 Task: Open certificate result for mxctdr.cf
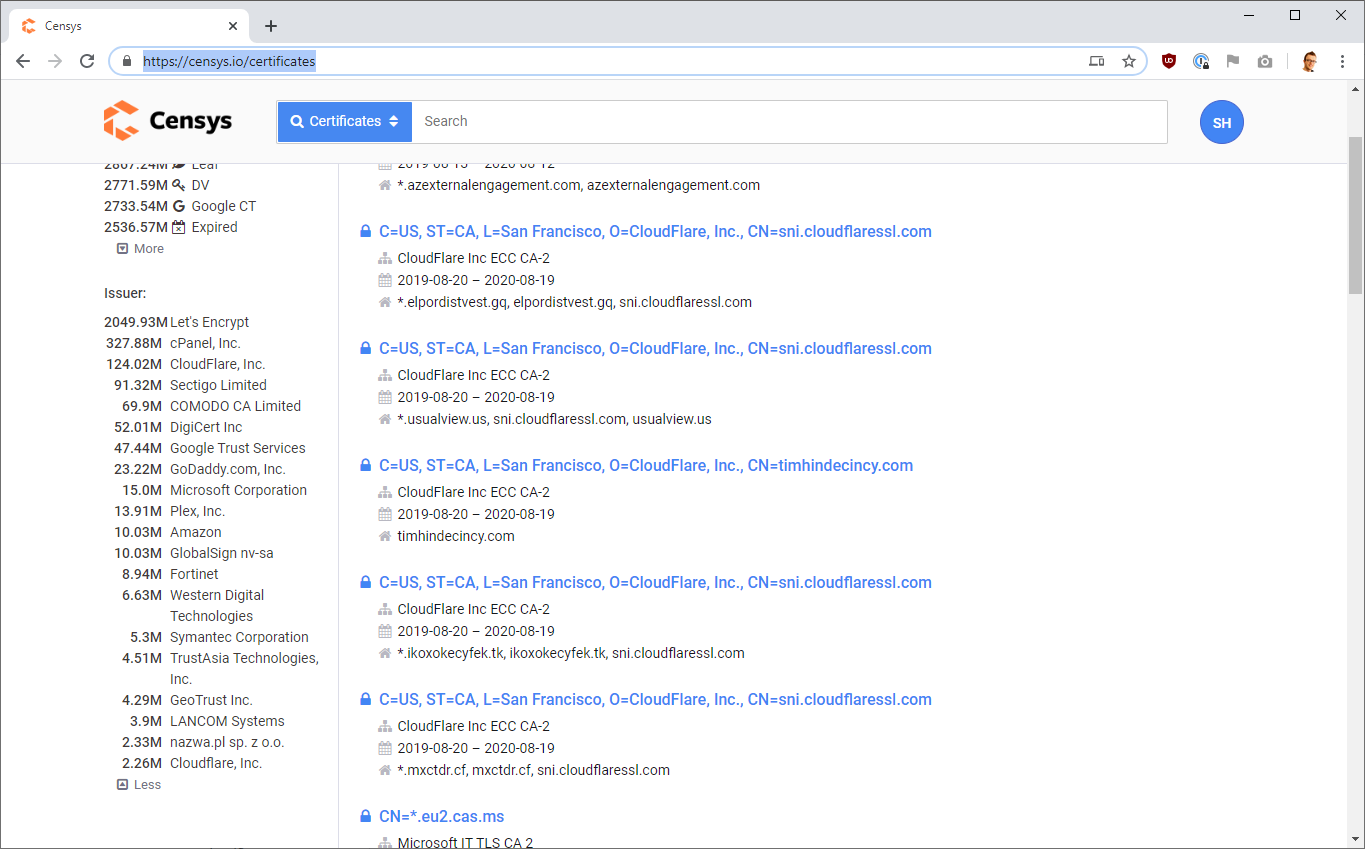pyautogui.click(x=655, y=699)
